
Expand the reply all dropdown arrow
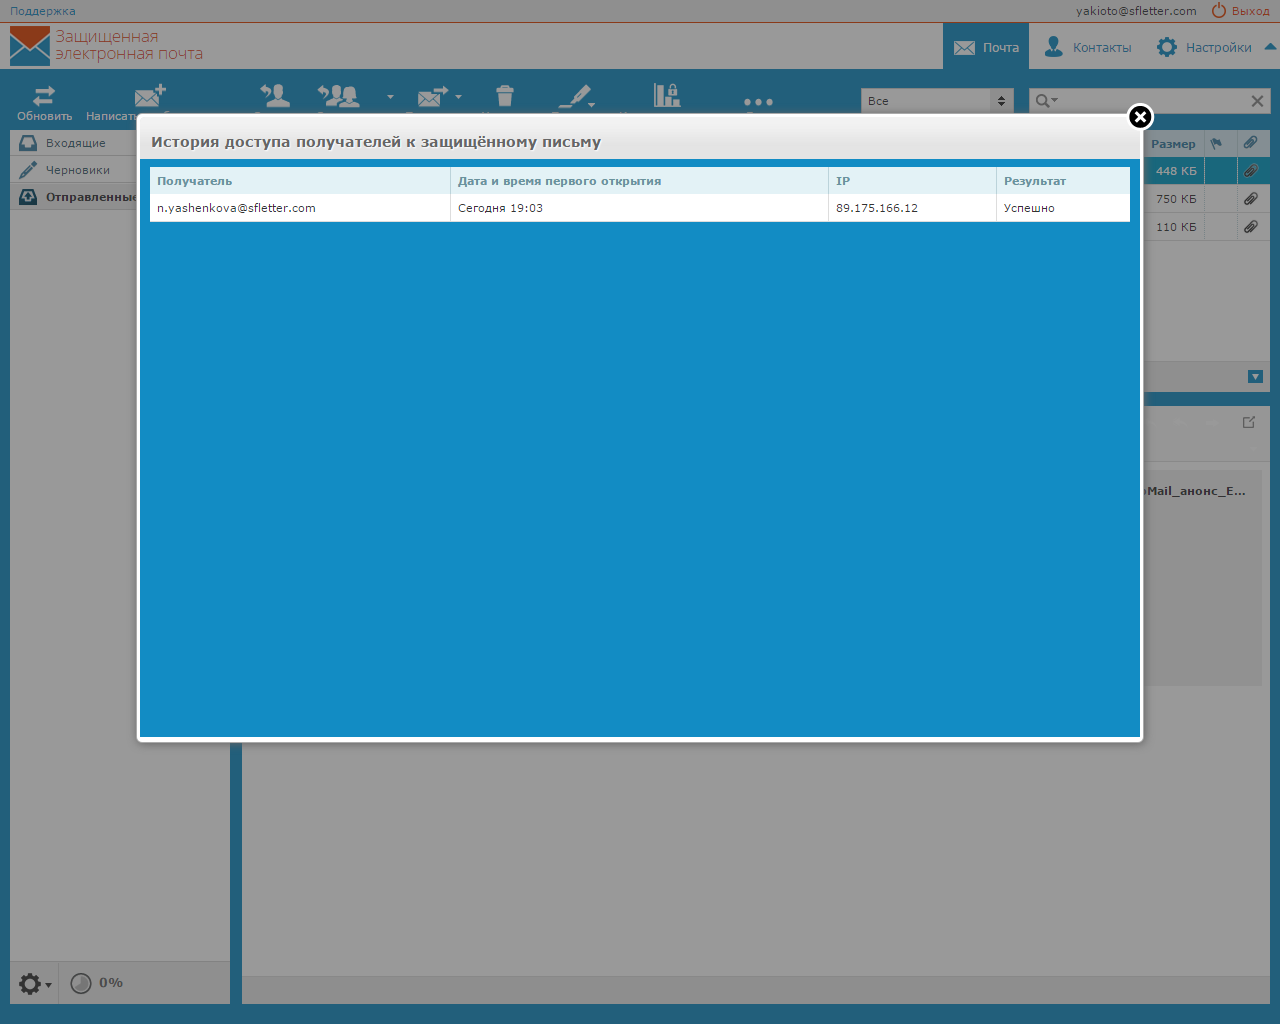pos(390,98)
